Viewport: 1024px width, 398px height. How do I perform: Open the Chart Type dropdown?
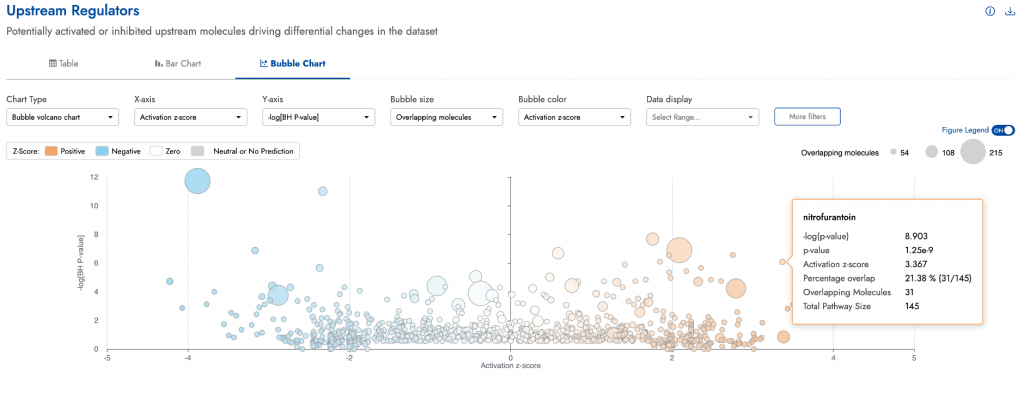click(62, 117)
